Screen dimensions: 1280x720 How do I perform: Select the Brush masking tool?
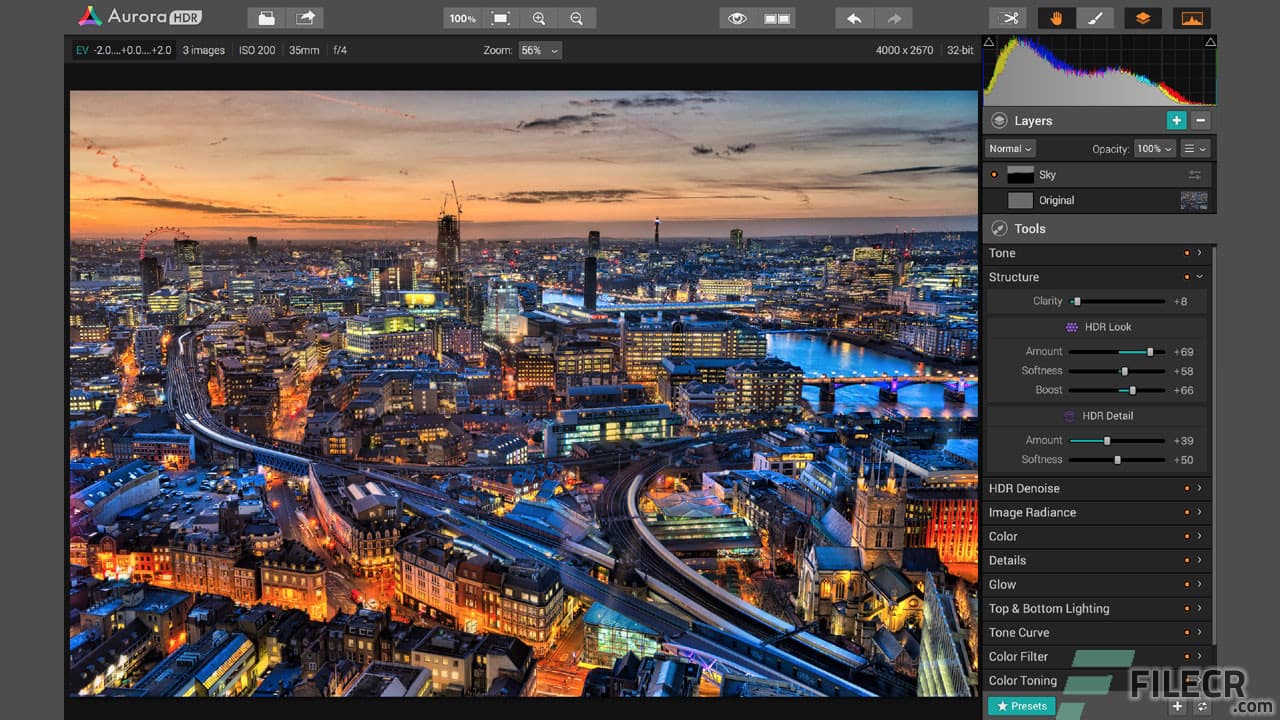pos(1096,17)
